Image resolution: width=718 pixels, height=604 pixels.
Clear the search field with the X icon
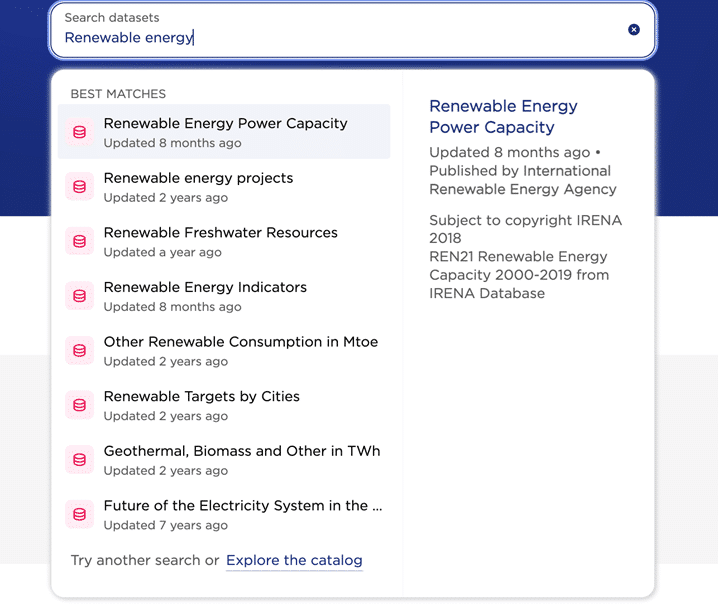[634, 30]
